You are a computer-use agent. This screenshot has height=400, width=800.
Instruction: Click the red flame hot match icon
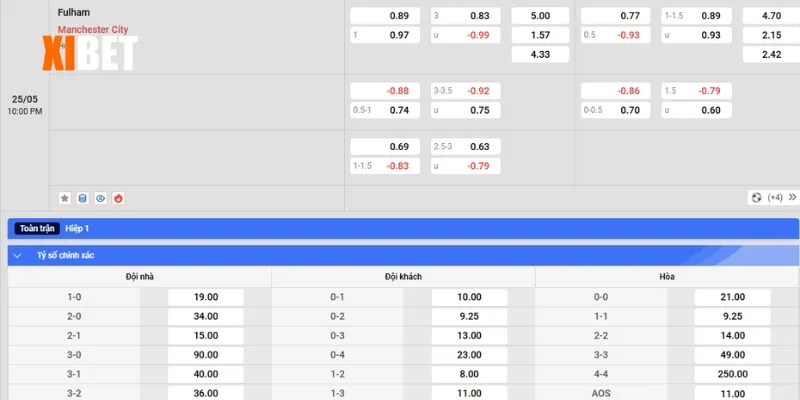(118, 198)
